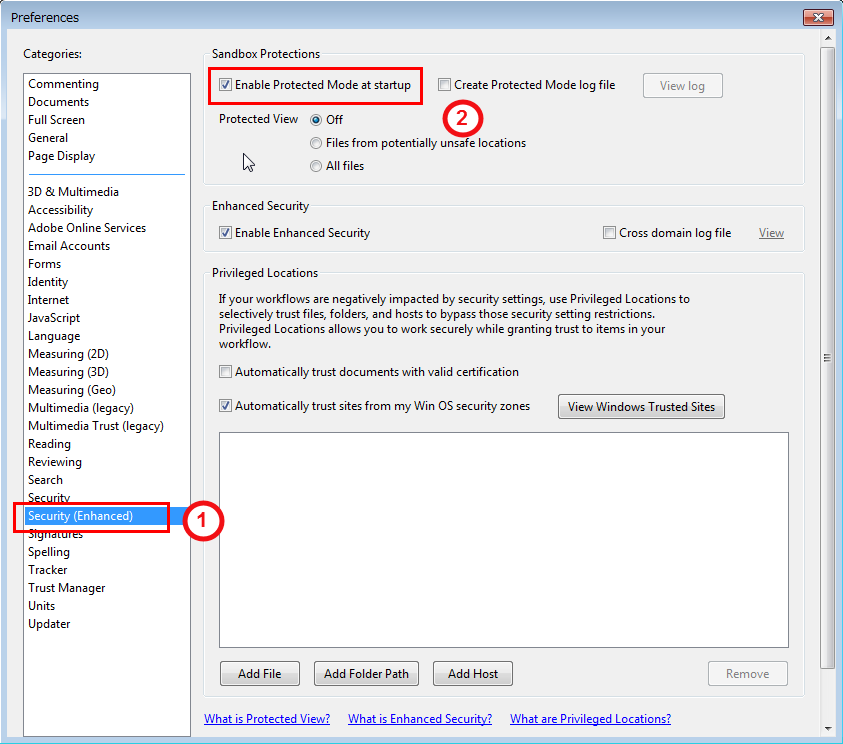Select All files for Protected View

tap(316, 166)
